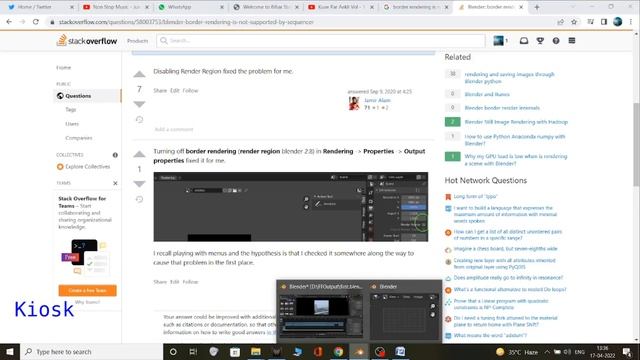The height and width of the screenshot is (360, 640).
Task: Downvote the answer with score 7
Action: pyautogui.click(x=139, y=104)
